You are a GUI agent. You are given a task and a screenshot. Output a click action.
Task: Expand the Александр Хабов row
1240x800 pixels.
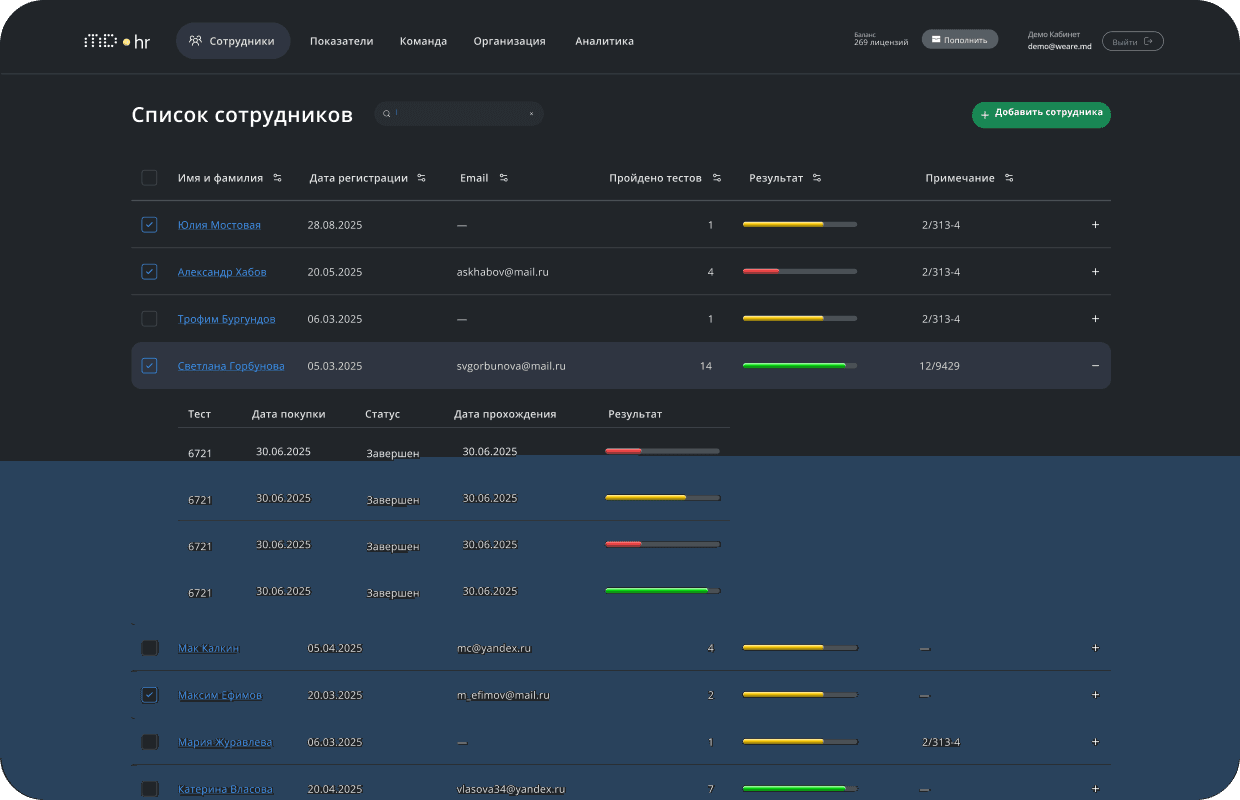[x=1095, y=272]
